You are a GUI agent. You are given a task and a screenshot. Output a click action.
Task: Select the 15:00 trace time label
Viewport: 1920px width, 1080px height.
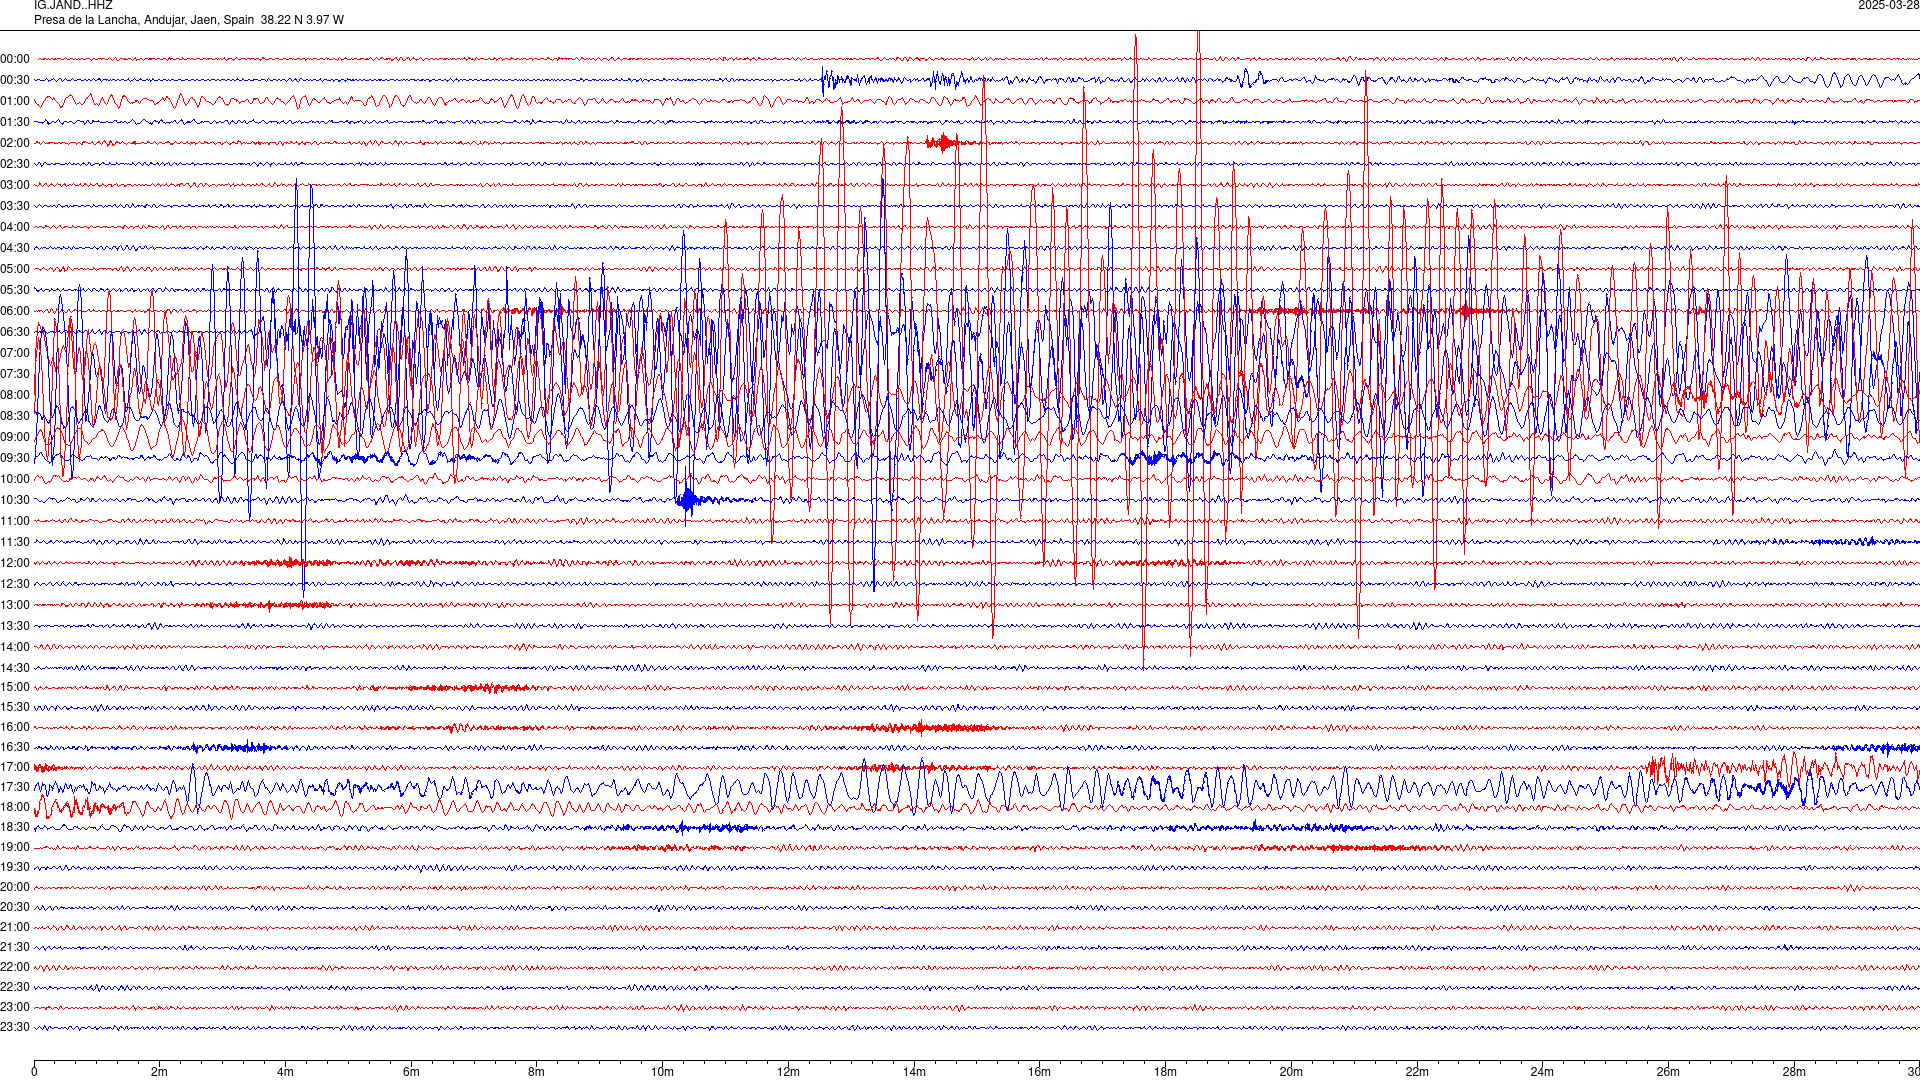coord(15,687)
